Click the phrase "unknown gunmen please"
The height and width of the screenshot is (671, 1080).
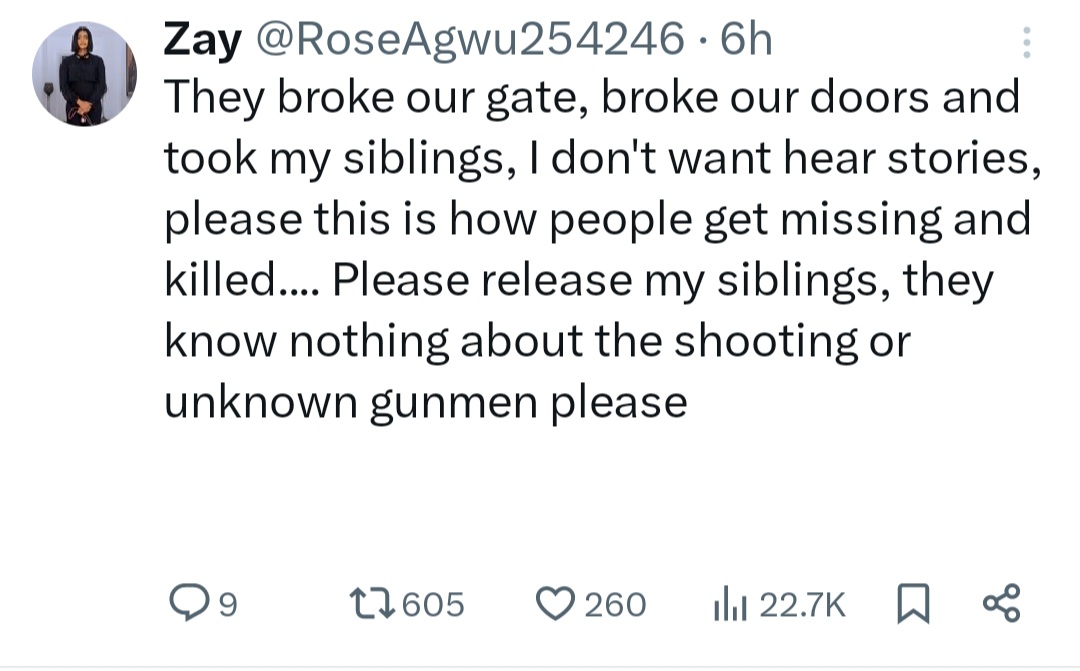coord(425,401)
